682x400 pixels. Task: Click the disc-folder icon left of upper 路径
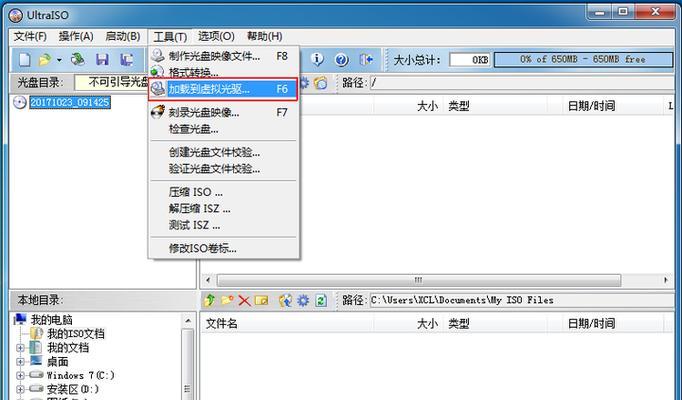321,83
